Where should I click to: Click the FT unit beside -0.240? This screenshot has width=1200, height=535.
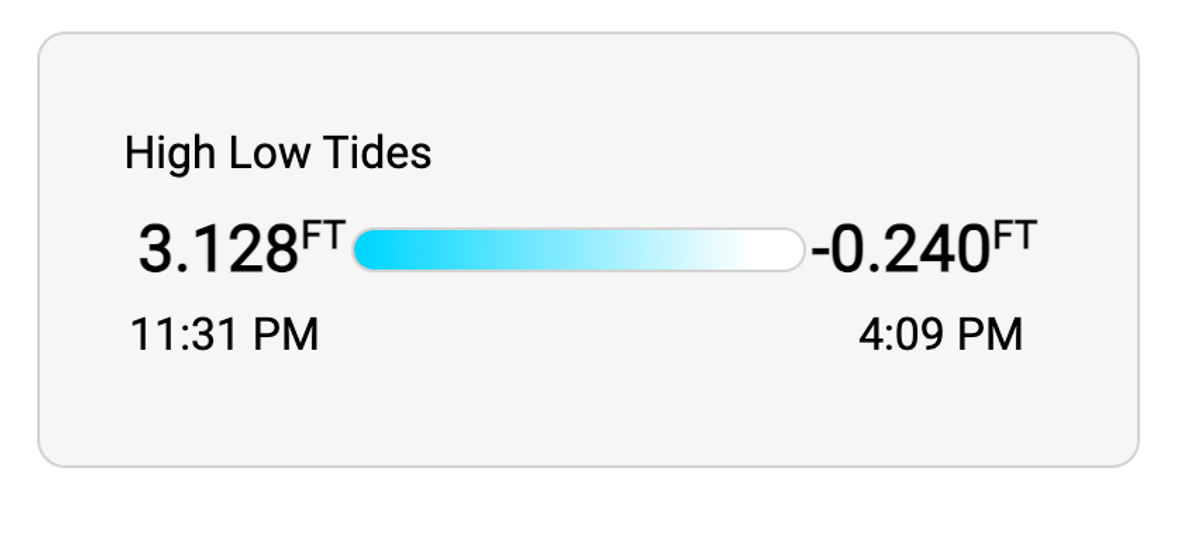tap(1013, 238)
